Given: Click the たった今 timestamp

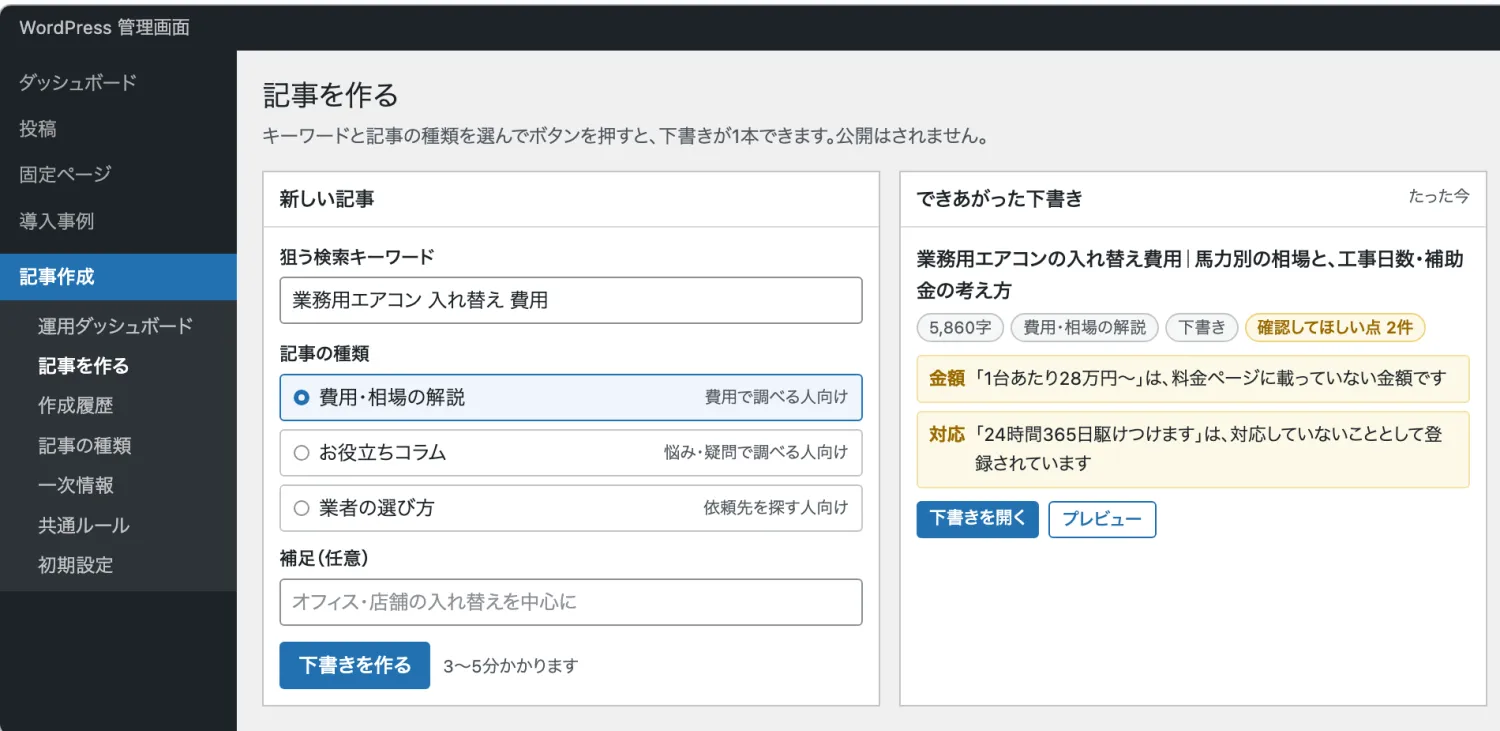Looking at the screenshot, I should pos(1439,197).
